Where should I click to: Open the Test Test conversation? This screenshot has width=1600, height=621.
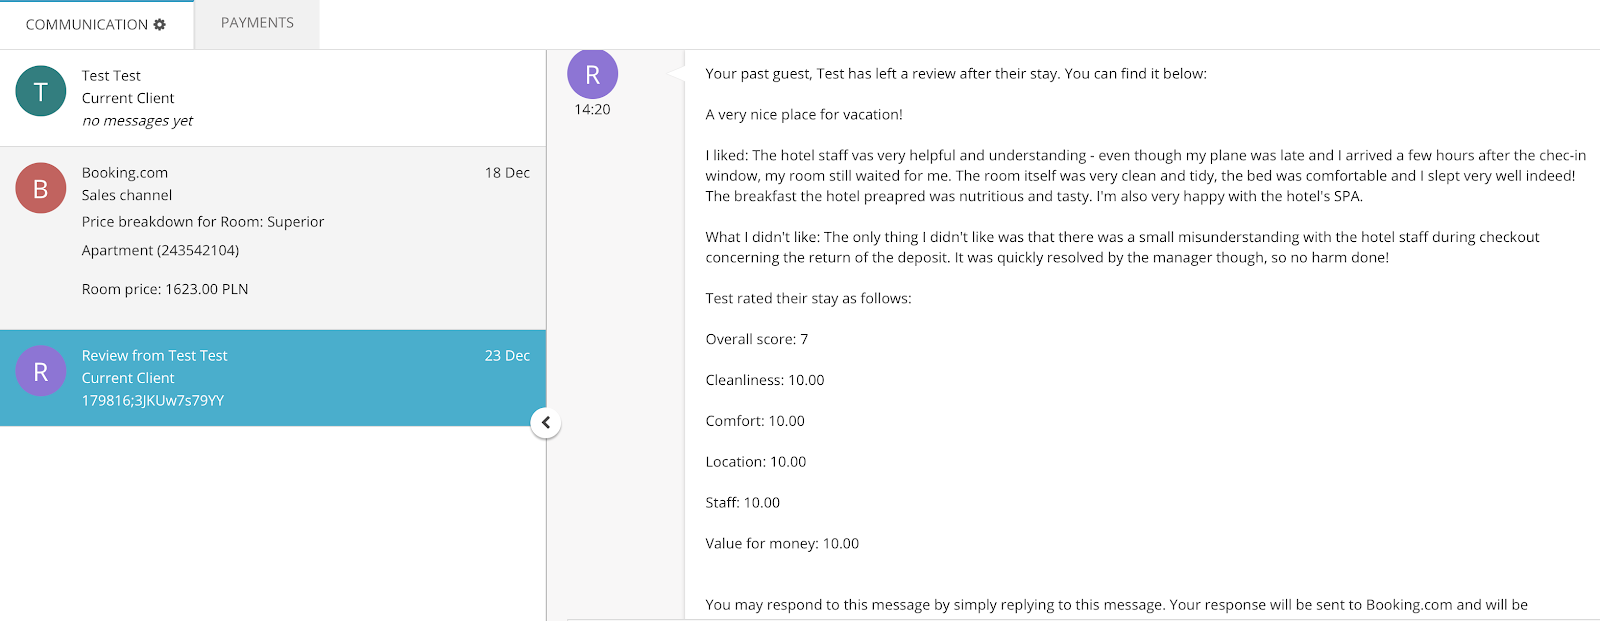click(x=273, y=98)
